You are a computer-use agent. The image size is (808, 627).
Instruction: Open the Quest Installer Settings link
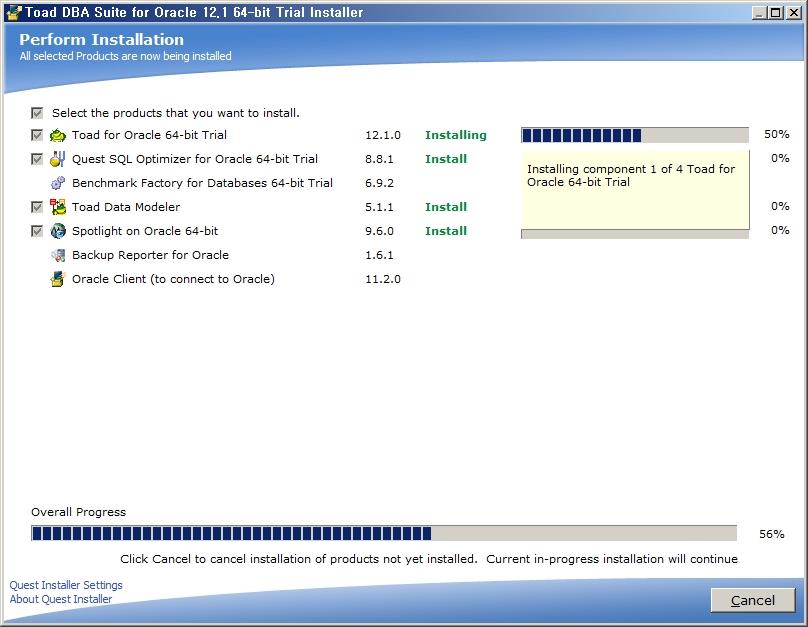point(66,585)
